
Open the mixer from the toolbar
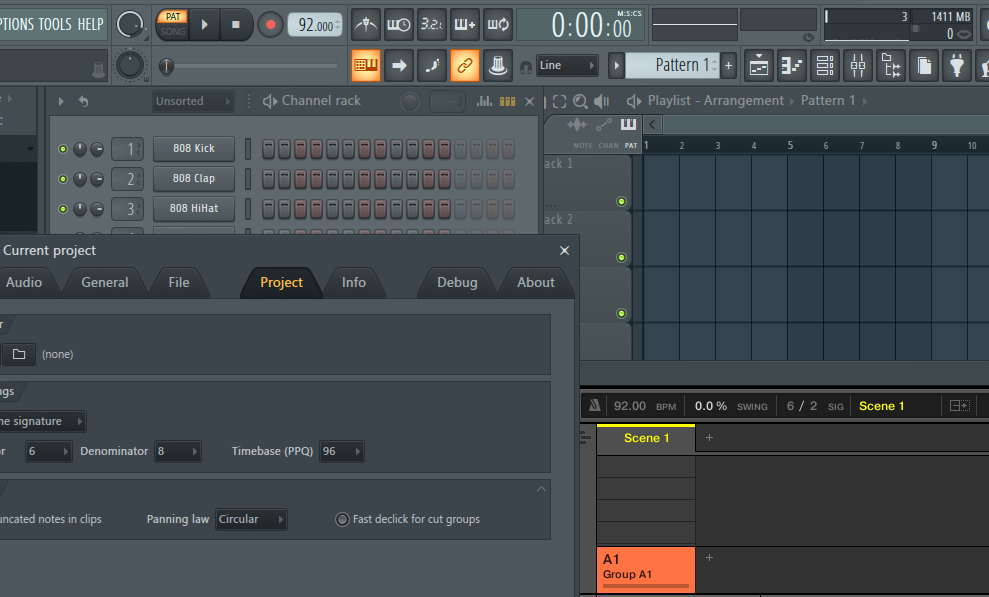pyautogui.click(x=858, y=66)
